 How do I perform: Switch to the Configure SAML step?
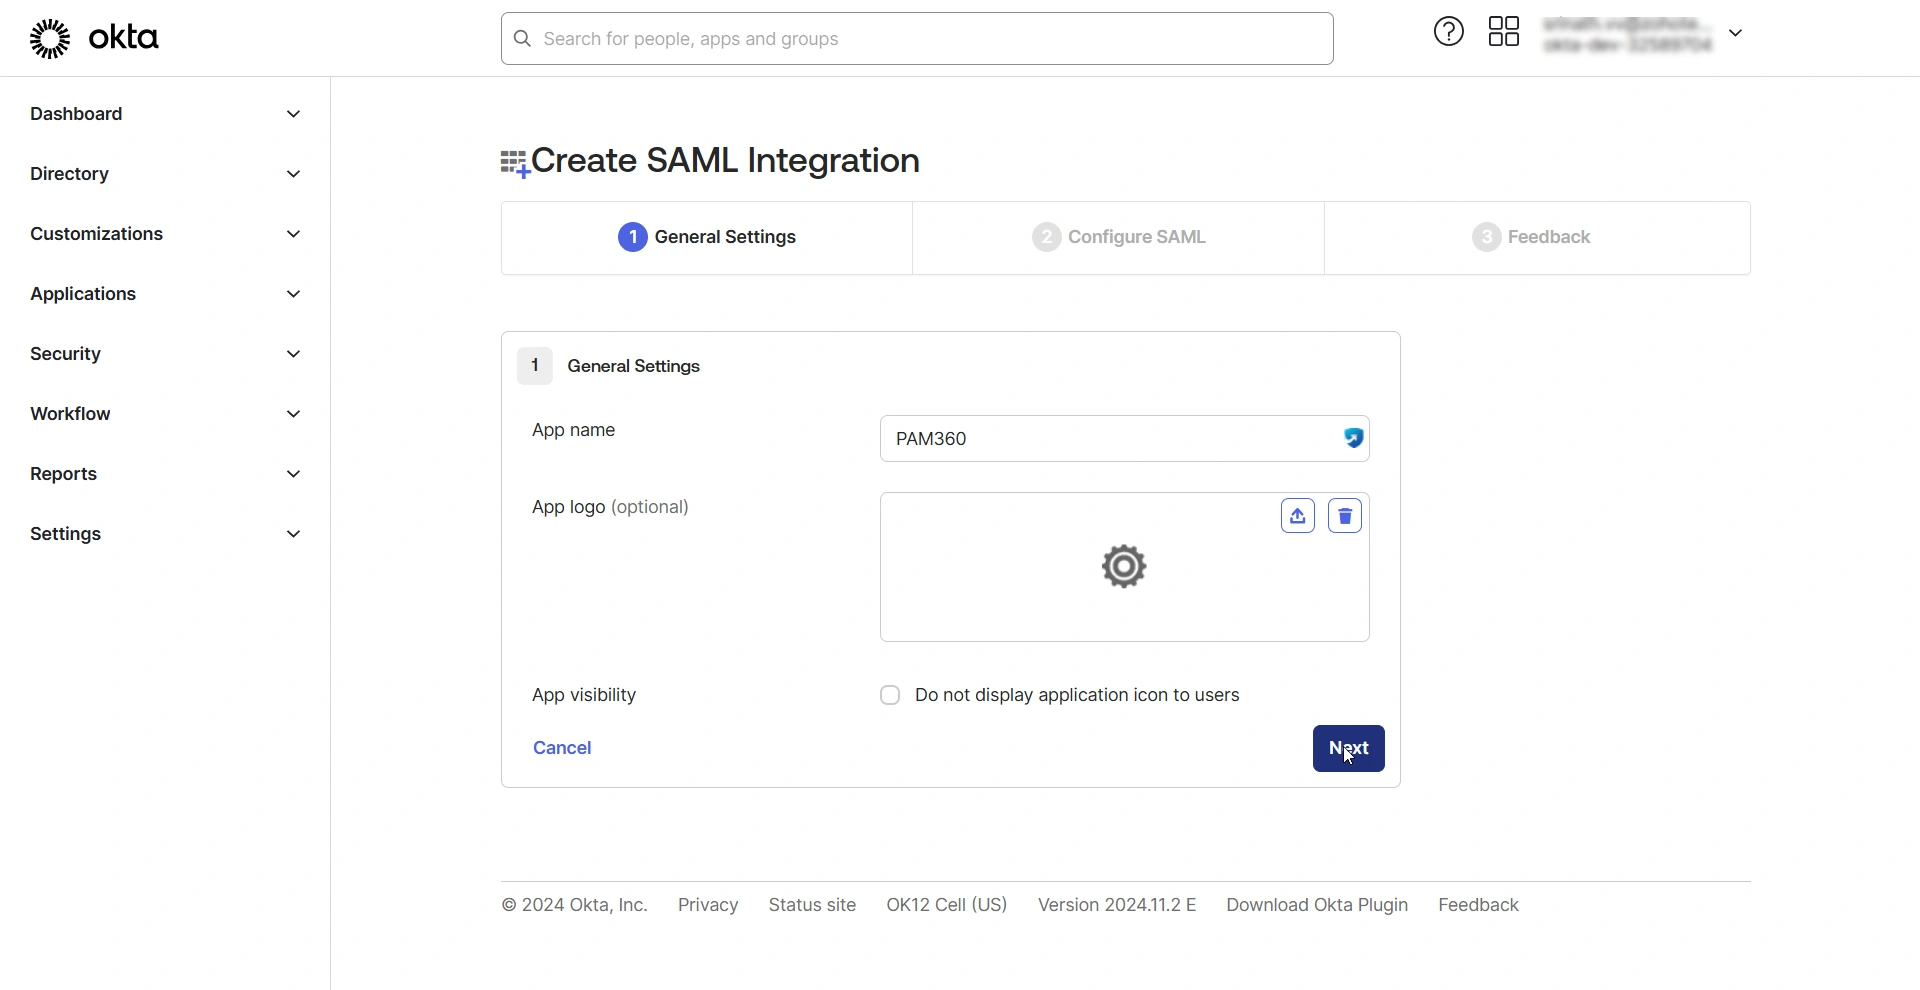click(1117, 237)
